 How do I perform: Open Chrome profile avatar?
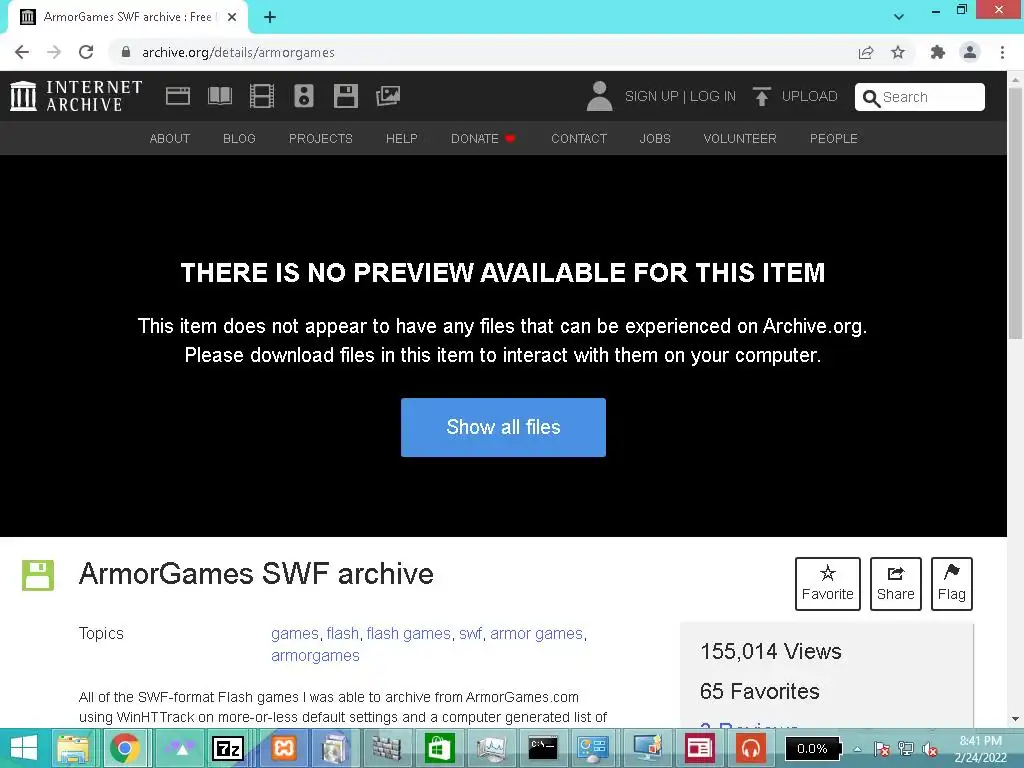tap(970, 52)
